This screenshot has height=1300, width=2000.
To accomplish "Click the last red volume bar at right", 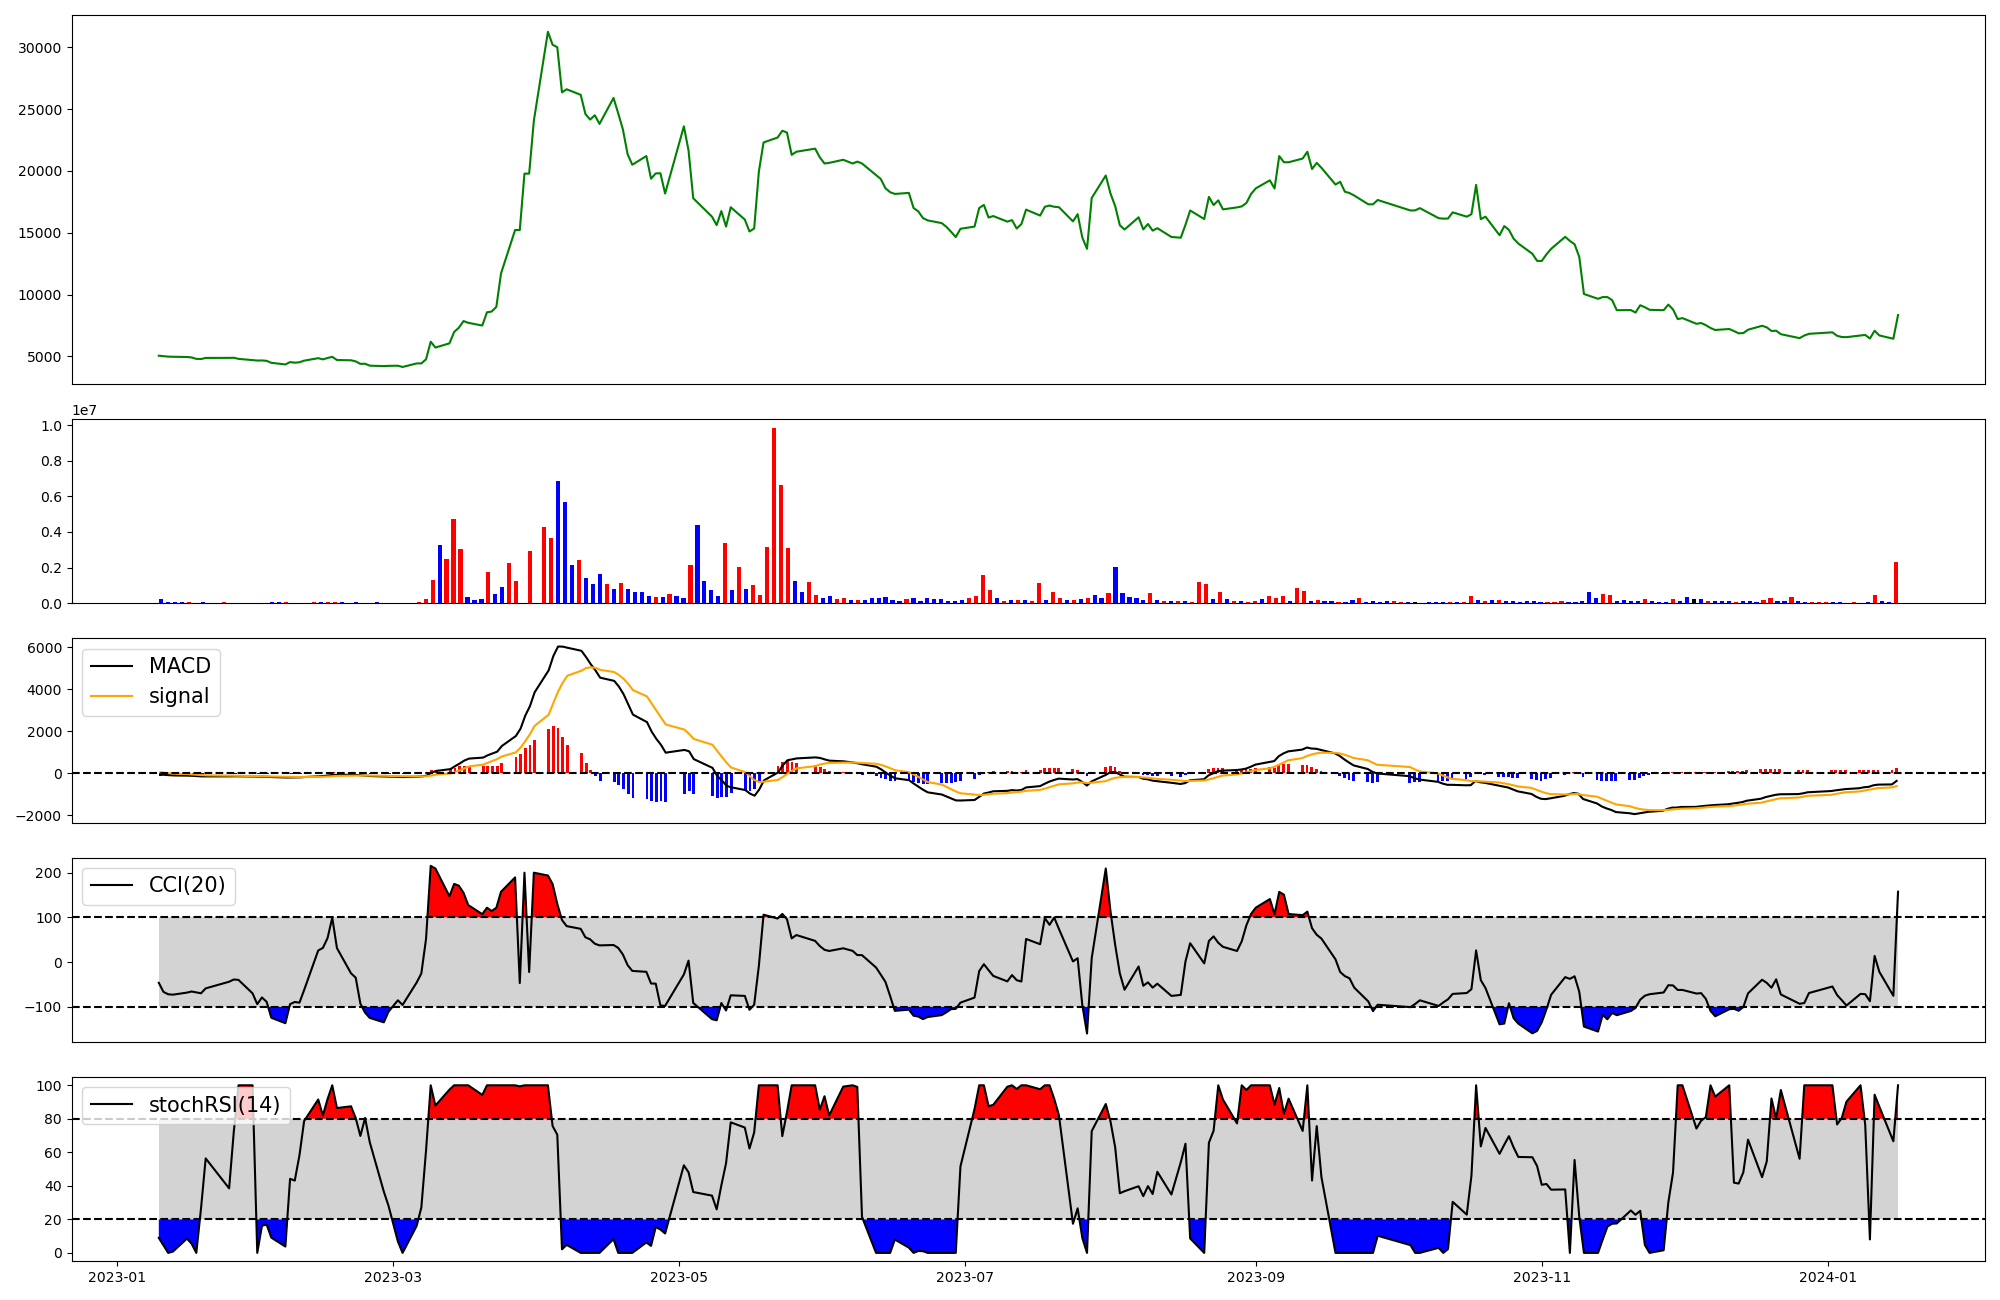I will tap(1895, 582).
